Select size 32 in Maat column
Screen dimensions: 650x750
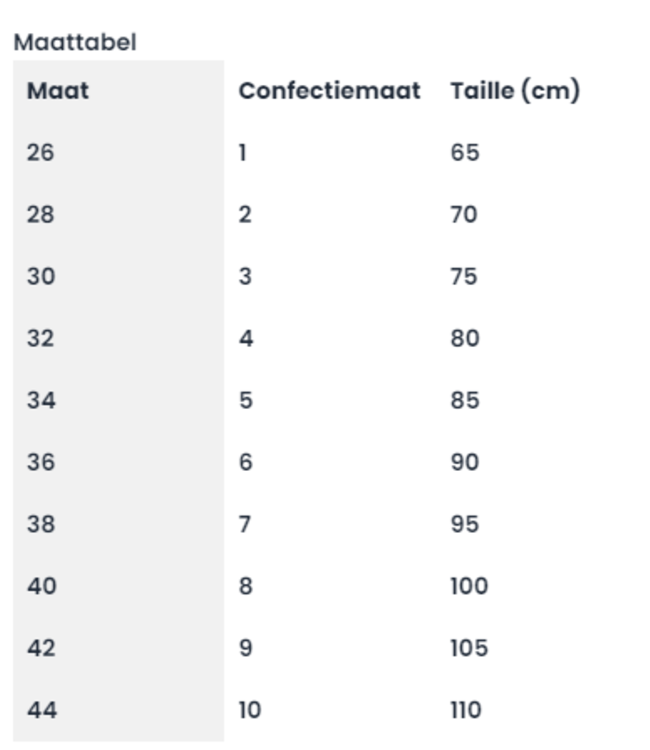click(41, 339)
